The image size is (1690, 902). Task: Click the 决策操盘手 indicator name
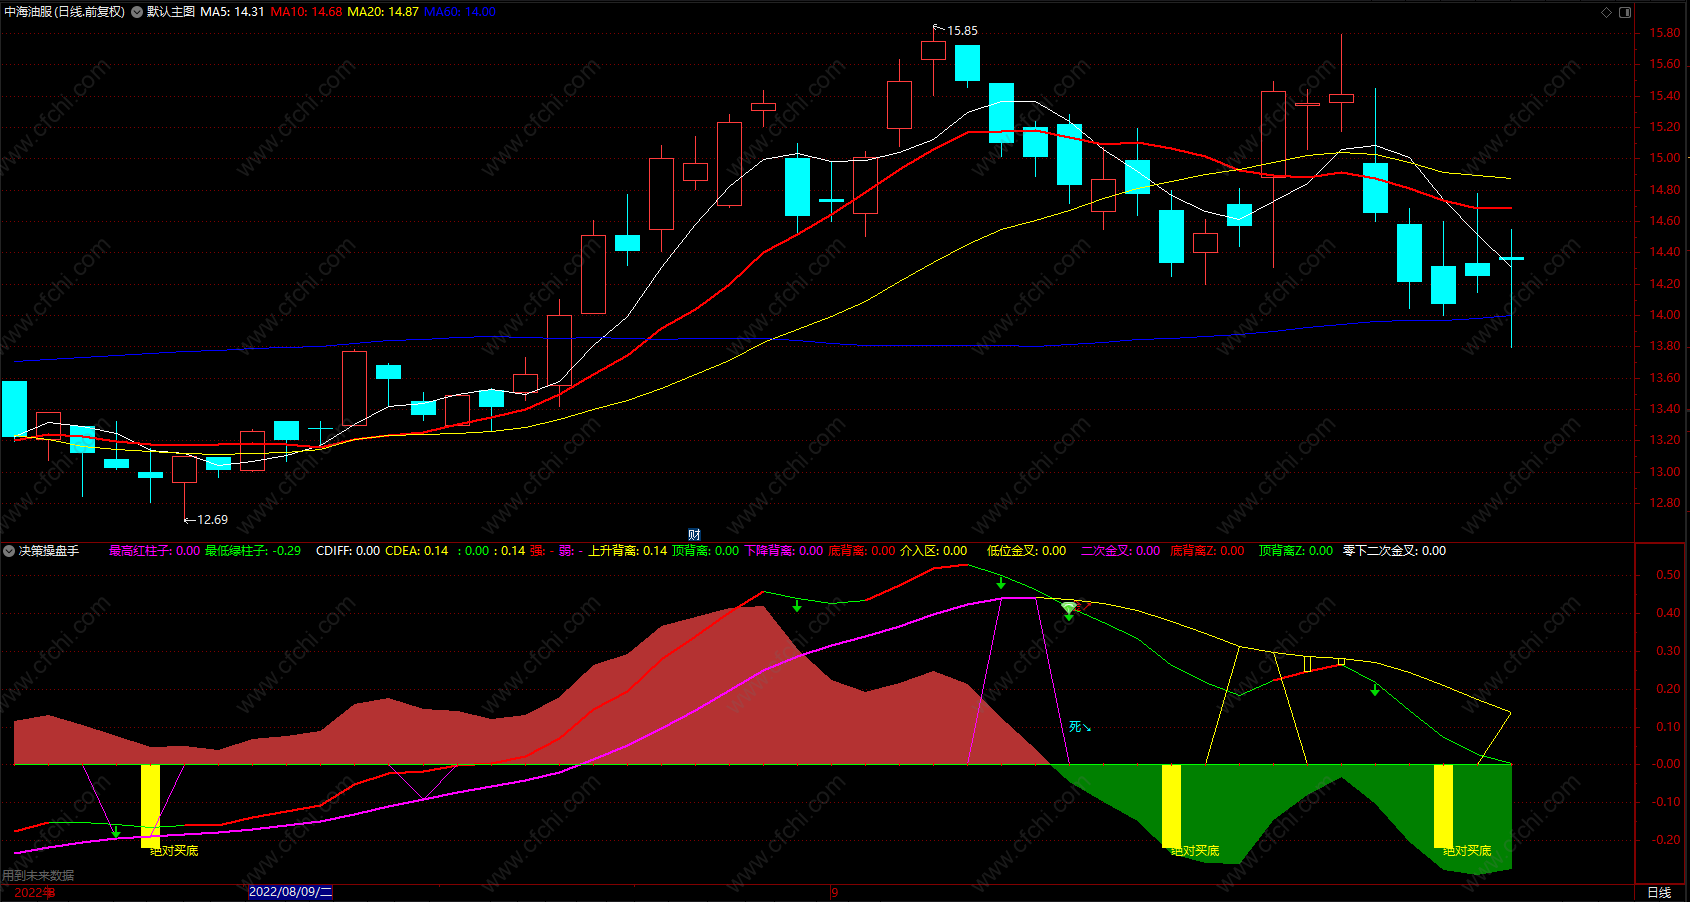[x=49, y=551]
